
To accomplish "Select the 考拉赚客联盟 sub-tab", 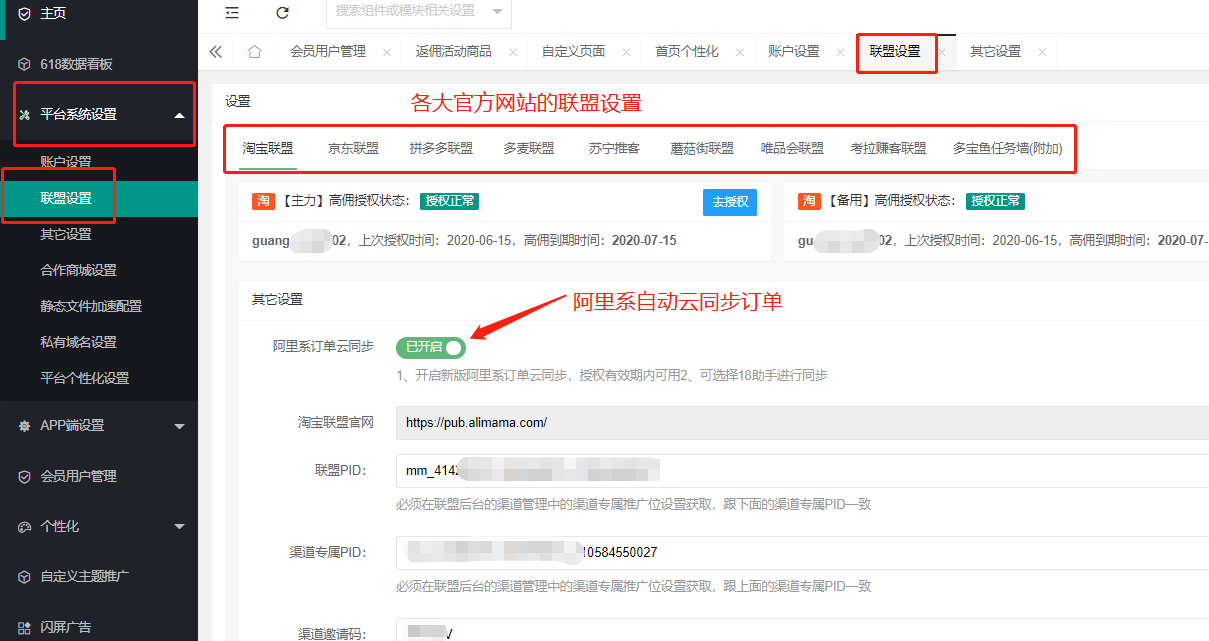I will pos(888,149).
